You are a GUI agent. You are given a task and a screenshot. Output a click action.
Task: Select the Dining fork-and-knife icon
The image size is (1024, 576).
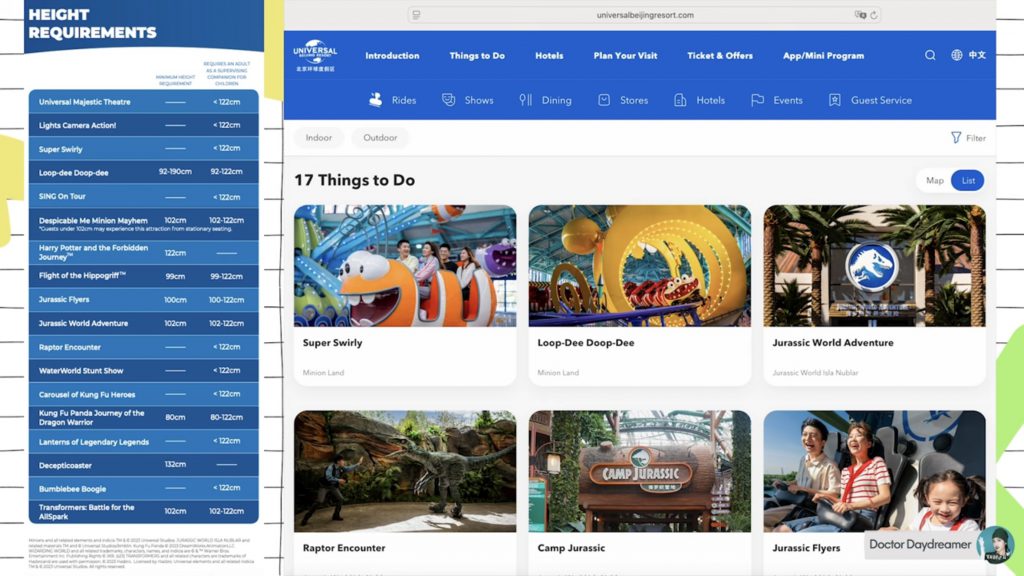coord(525,100)
